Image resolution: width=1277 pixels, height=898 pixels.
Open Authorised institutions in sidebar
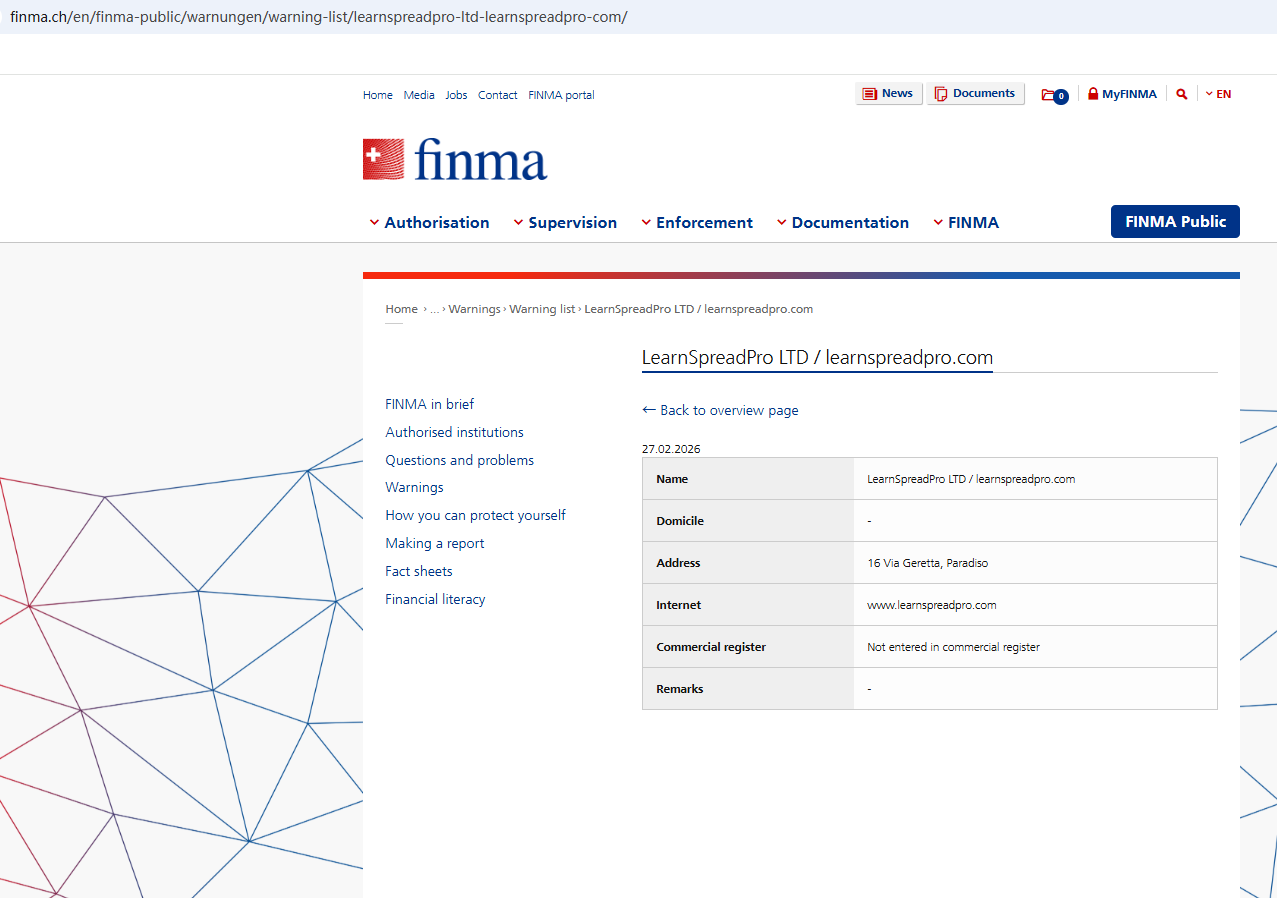454,432
